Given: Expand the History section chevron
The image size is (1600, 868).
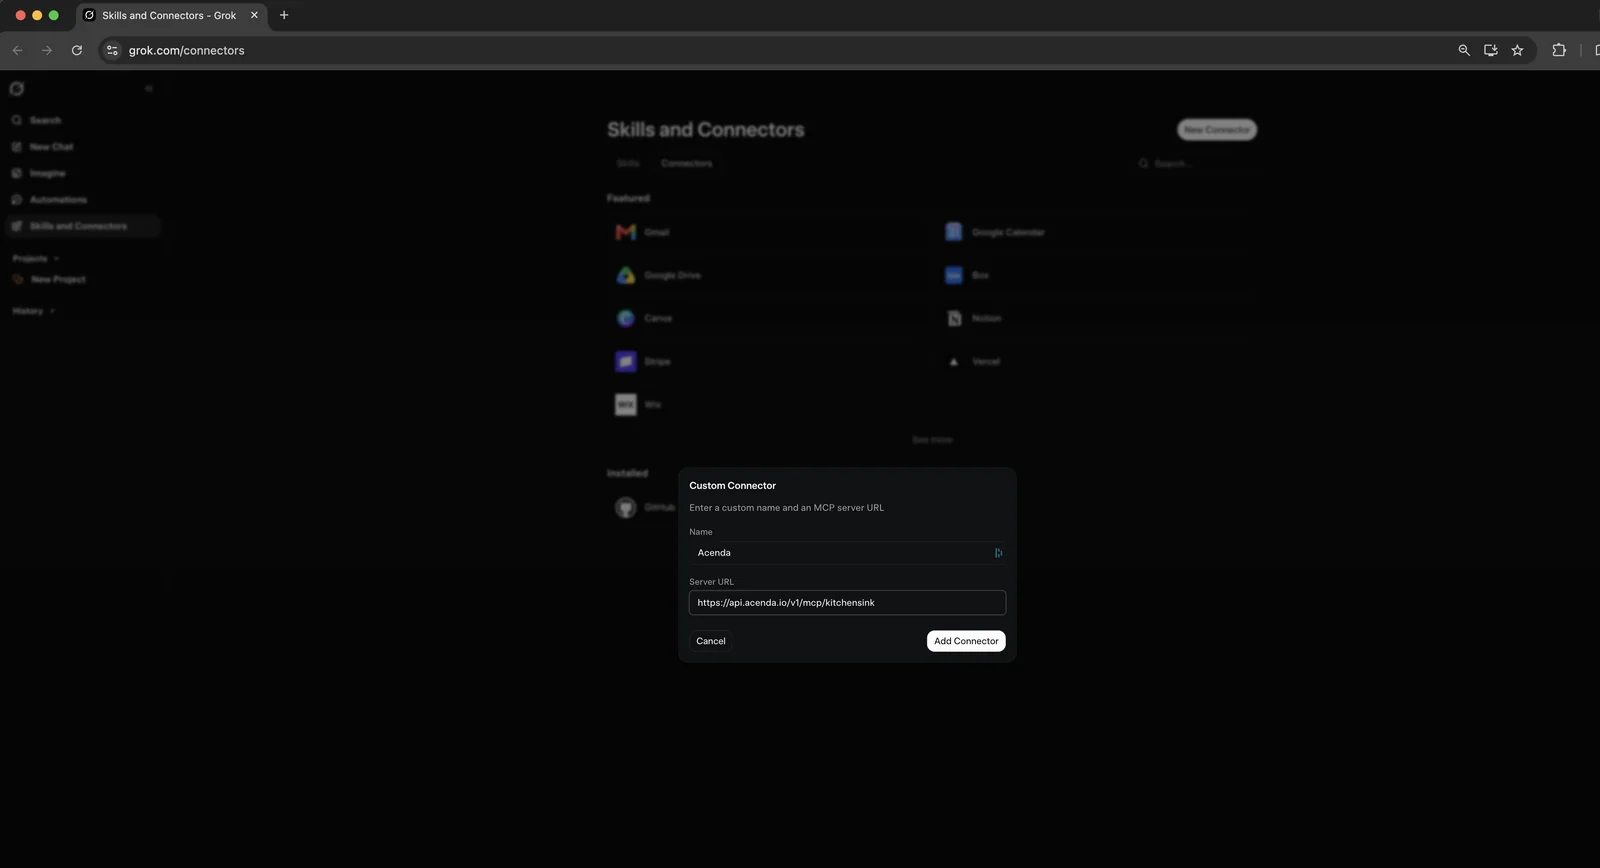Looking at the screenshot, I should [x=52, y=311].
